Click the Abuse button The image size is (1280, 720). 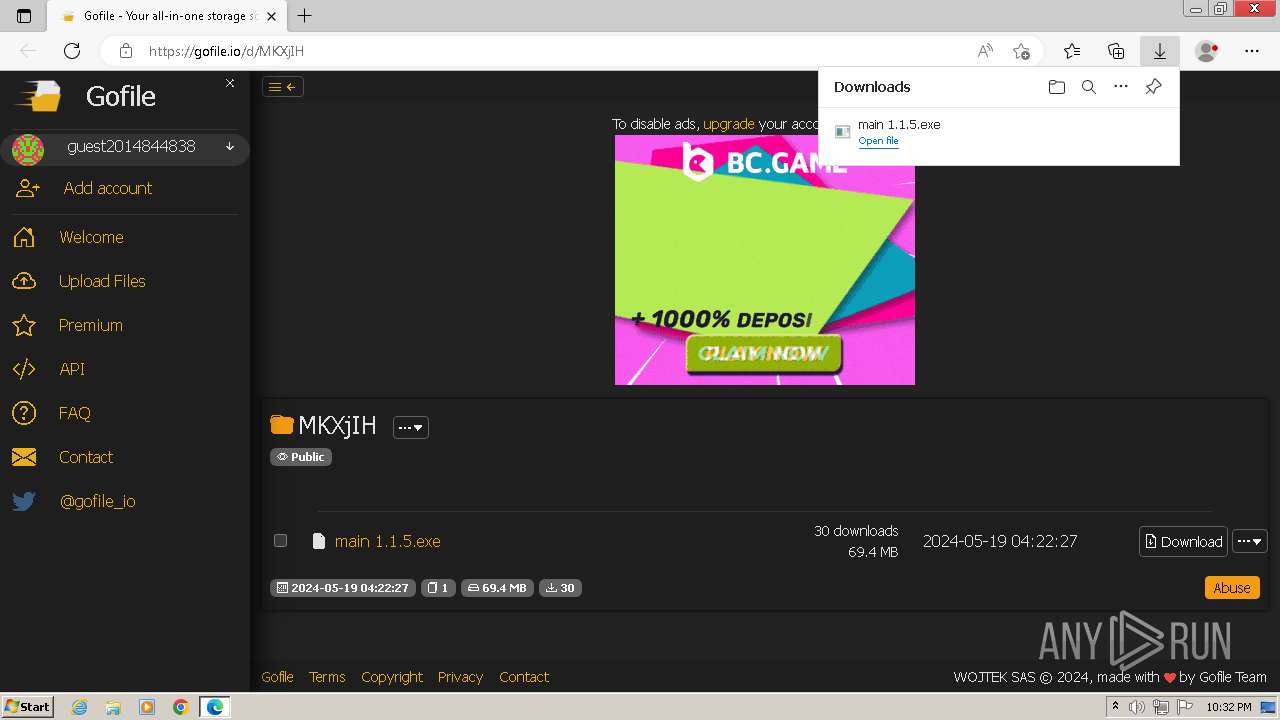pos(1232,588)
